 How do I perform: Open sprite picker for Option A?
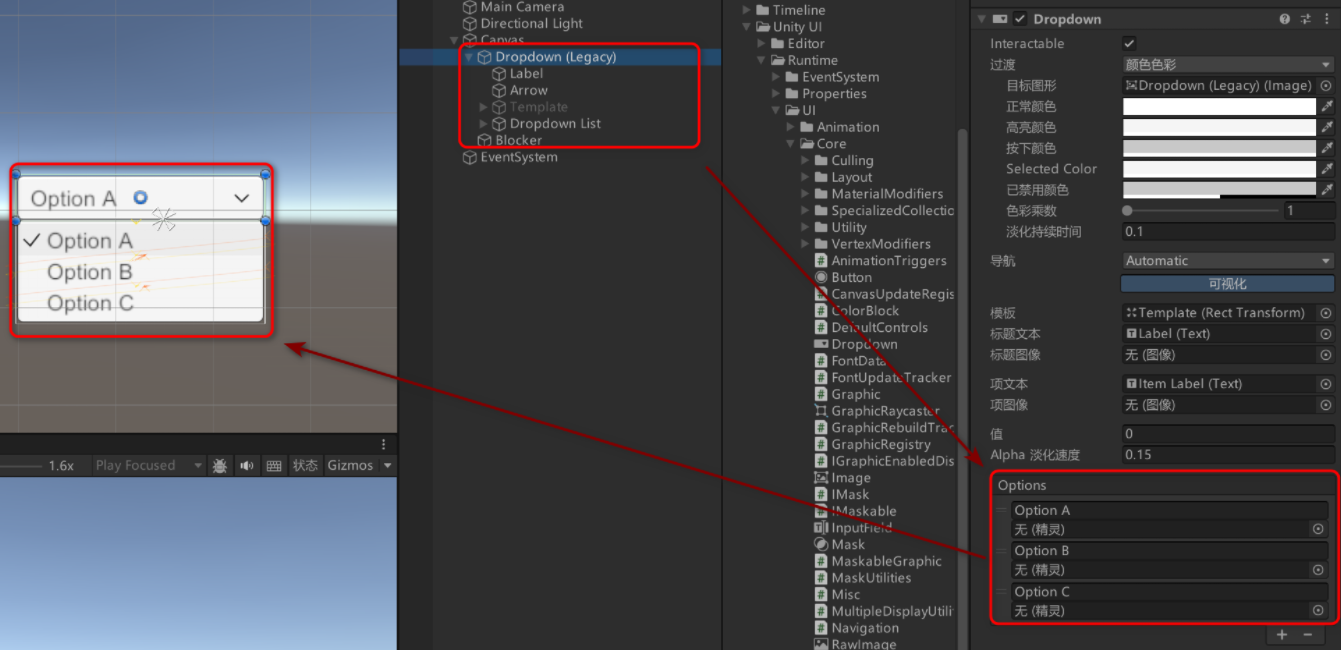1318,530
